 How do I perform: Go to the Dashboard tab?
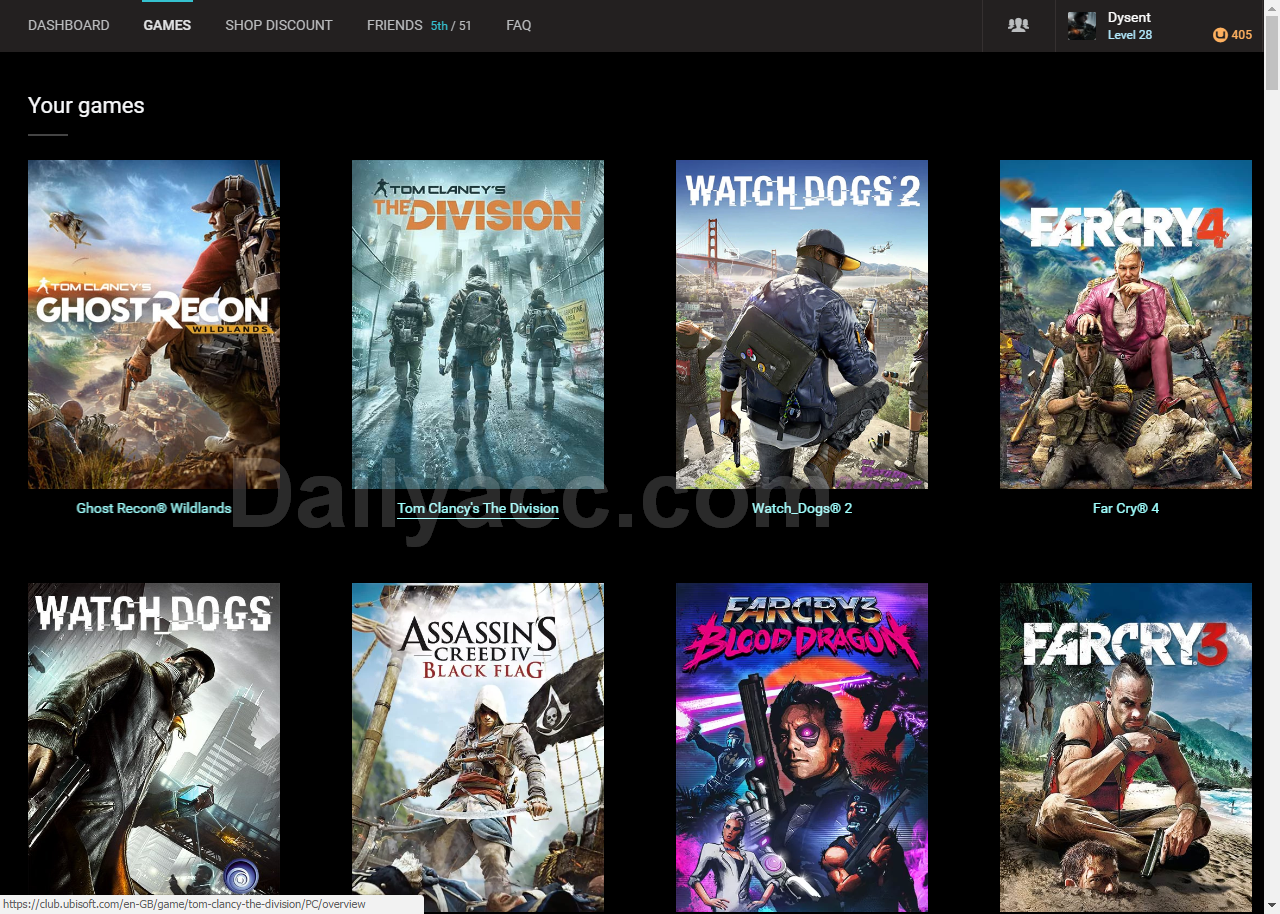pos(69,25)
